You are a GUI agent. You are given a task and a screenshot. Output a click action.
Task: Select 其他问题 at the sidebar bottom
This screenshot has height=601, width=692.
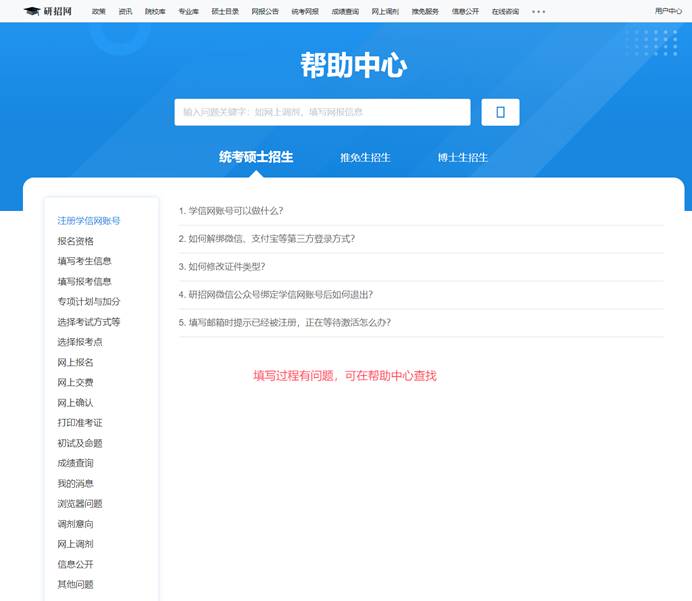click(x=76, y=585)
